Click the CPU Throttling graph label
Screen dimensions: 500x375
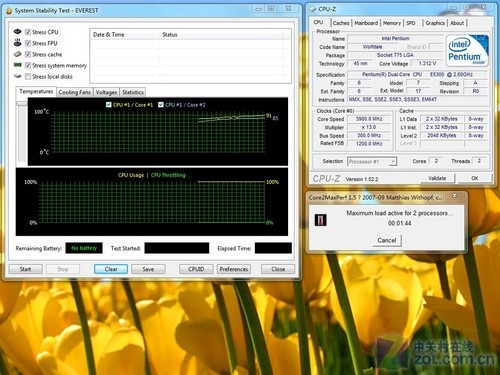168,175
